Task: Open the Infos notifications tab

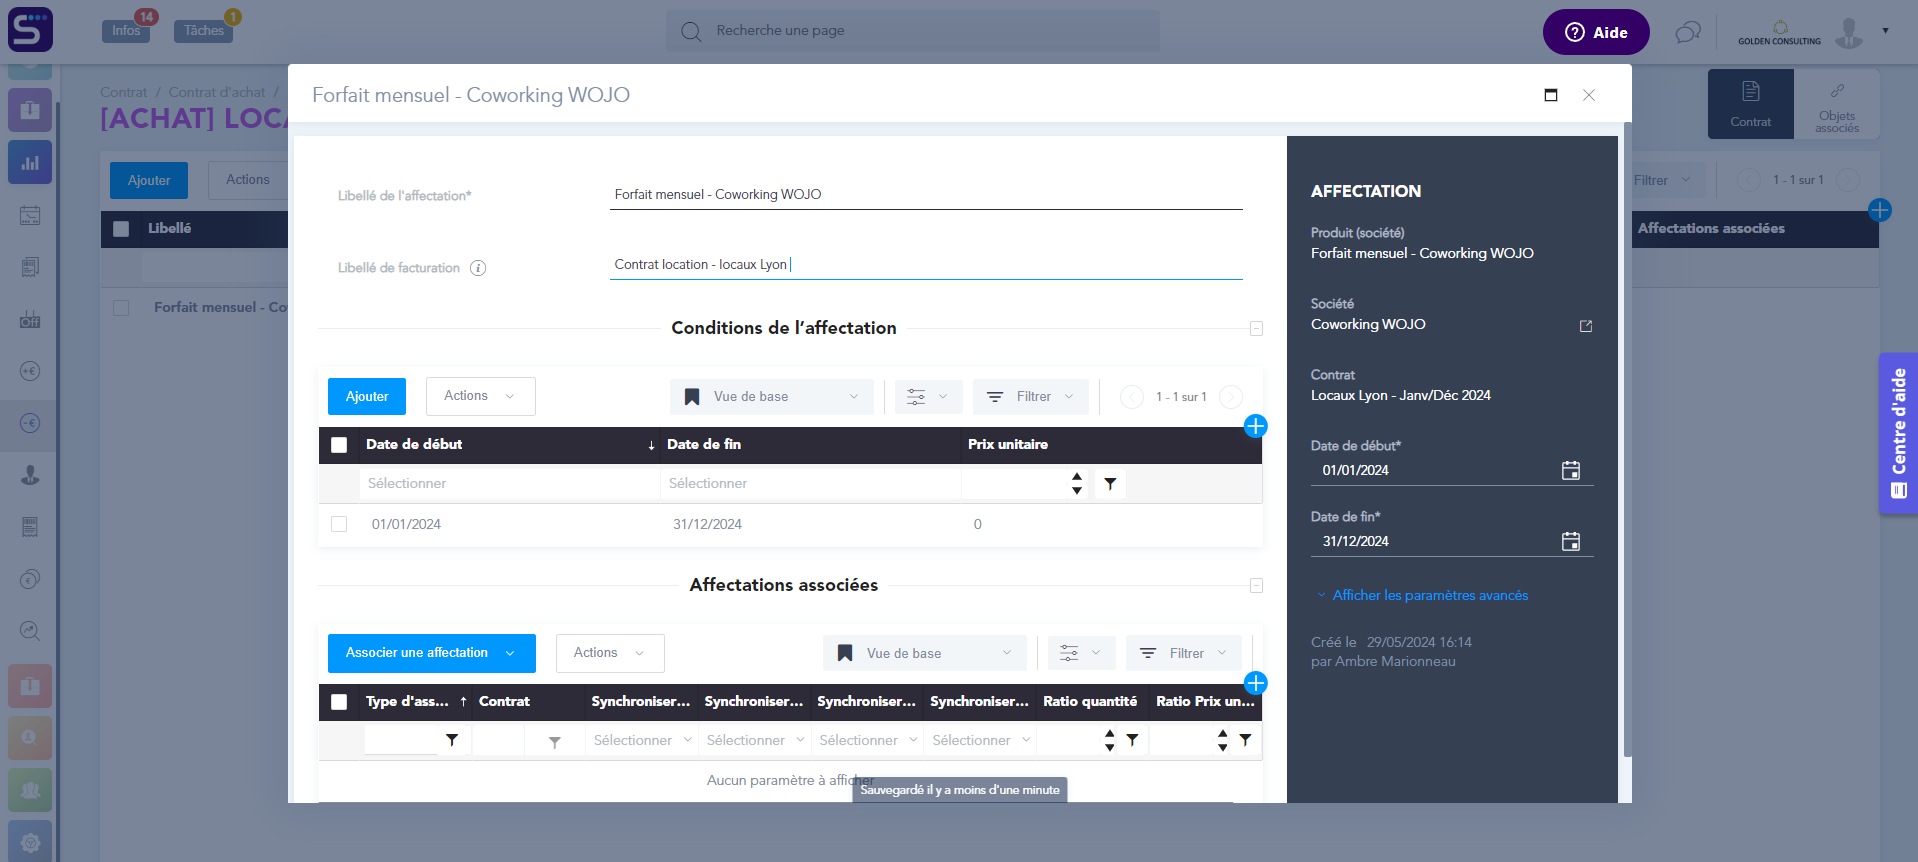Action: (126, 30)
